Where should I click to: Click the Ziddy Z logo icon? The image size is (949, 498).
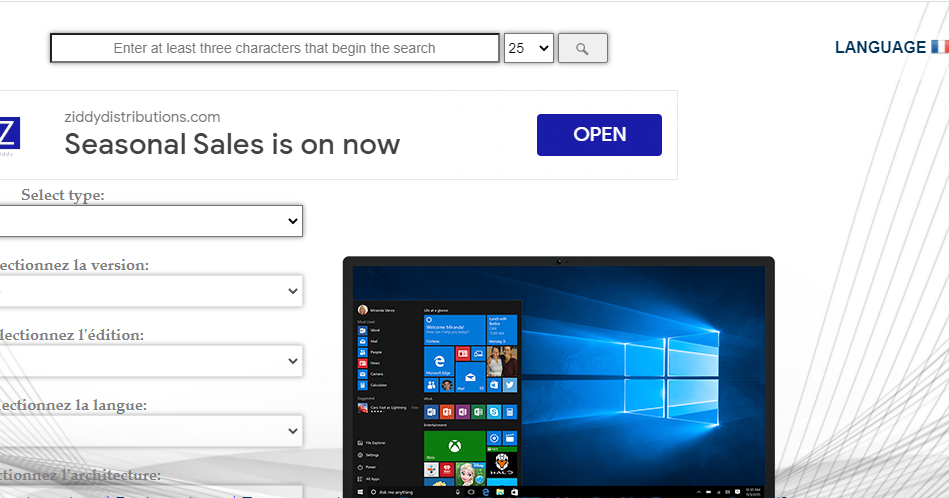point(9,133)
